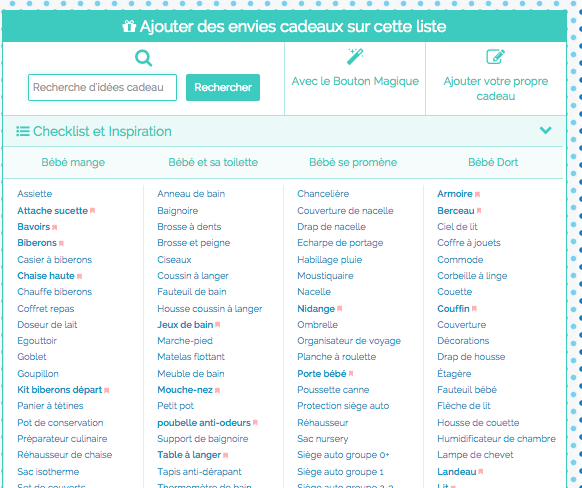
Task: Collapse the Checklist et Inspiration chevron
Action: click(545, 130)
